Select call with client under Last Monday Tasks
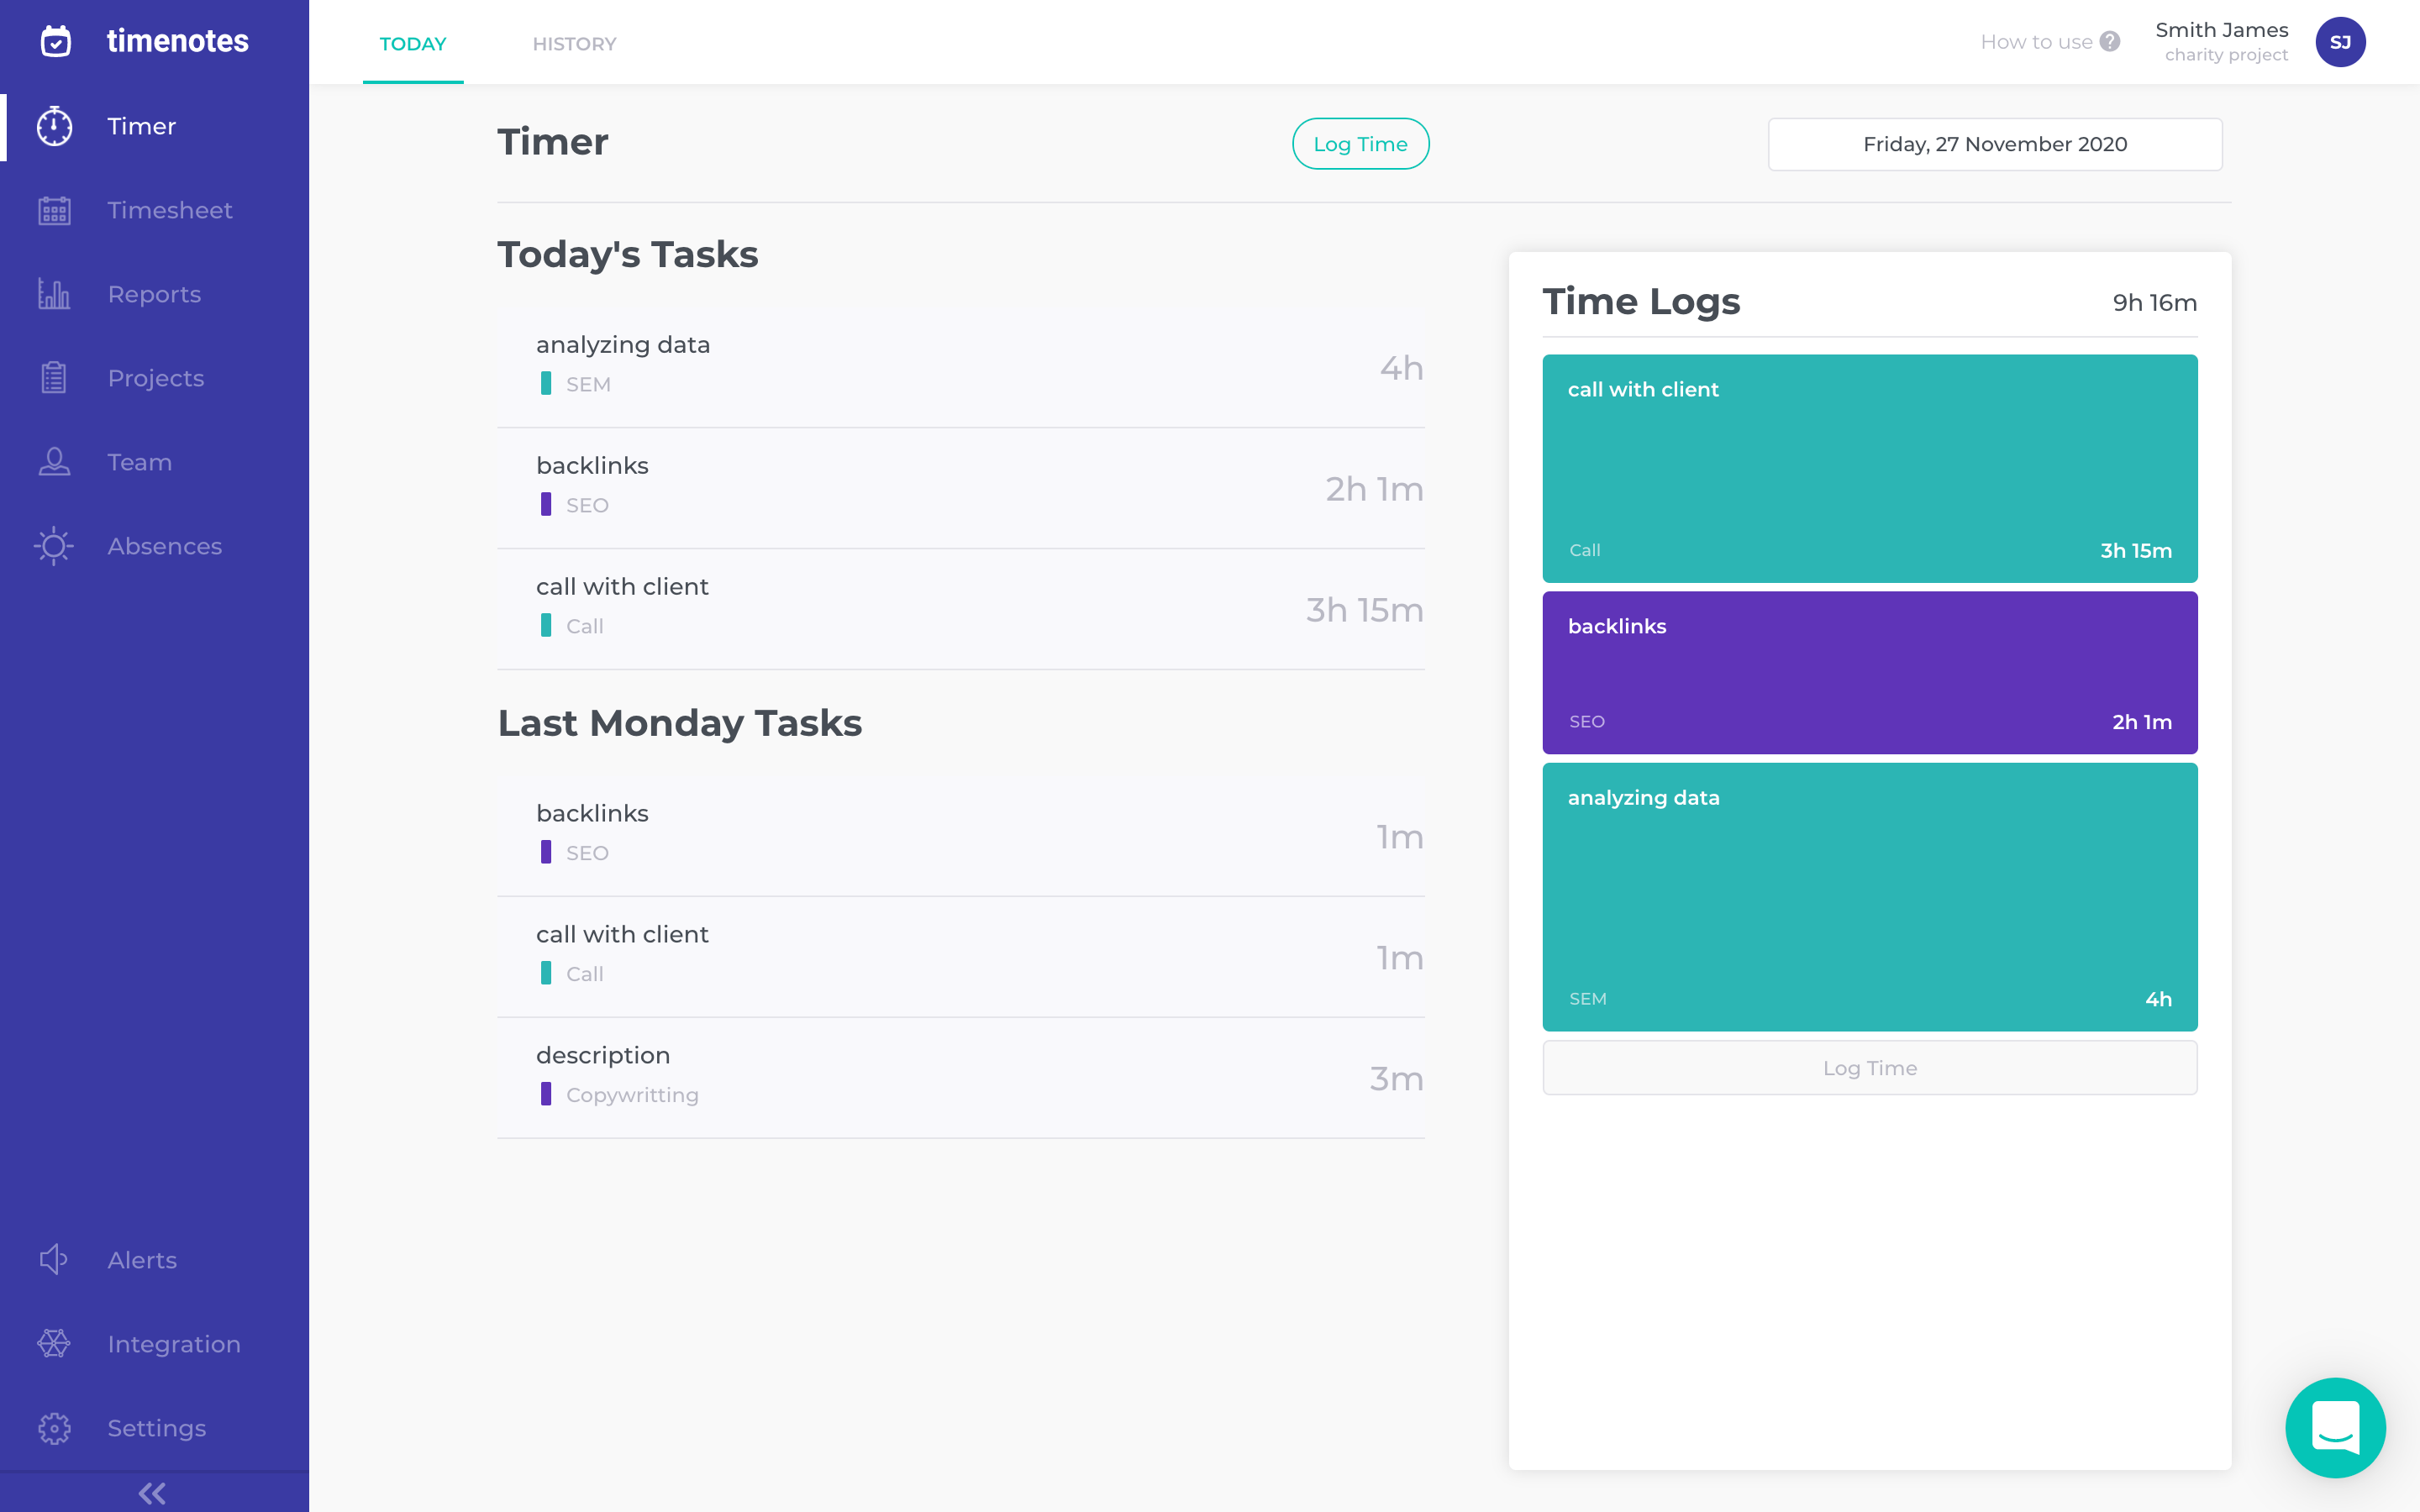The height and width of the screenshot is (1512, 2420). (961, 957)
